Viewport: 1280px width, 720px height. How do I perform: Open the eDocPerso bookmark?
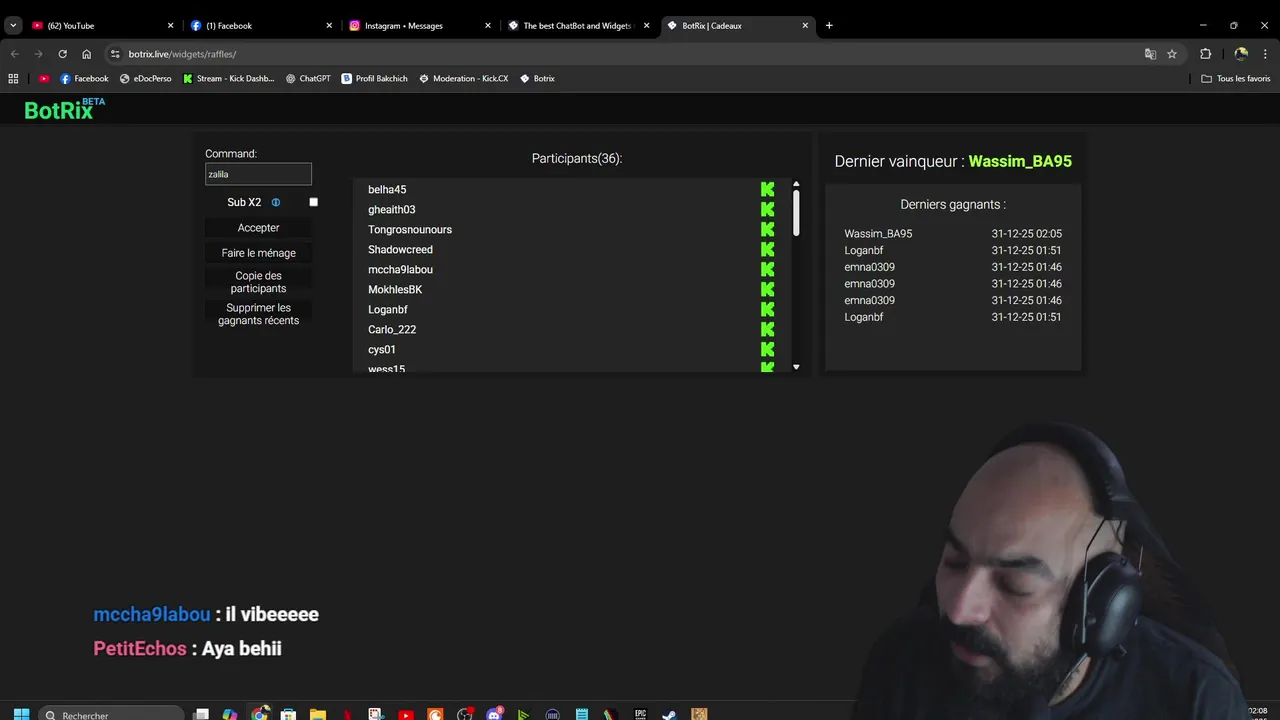pos(145,78)
